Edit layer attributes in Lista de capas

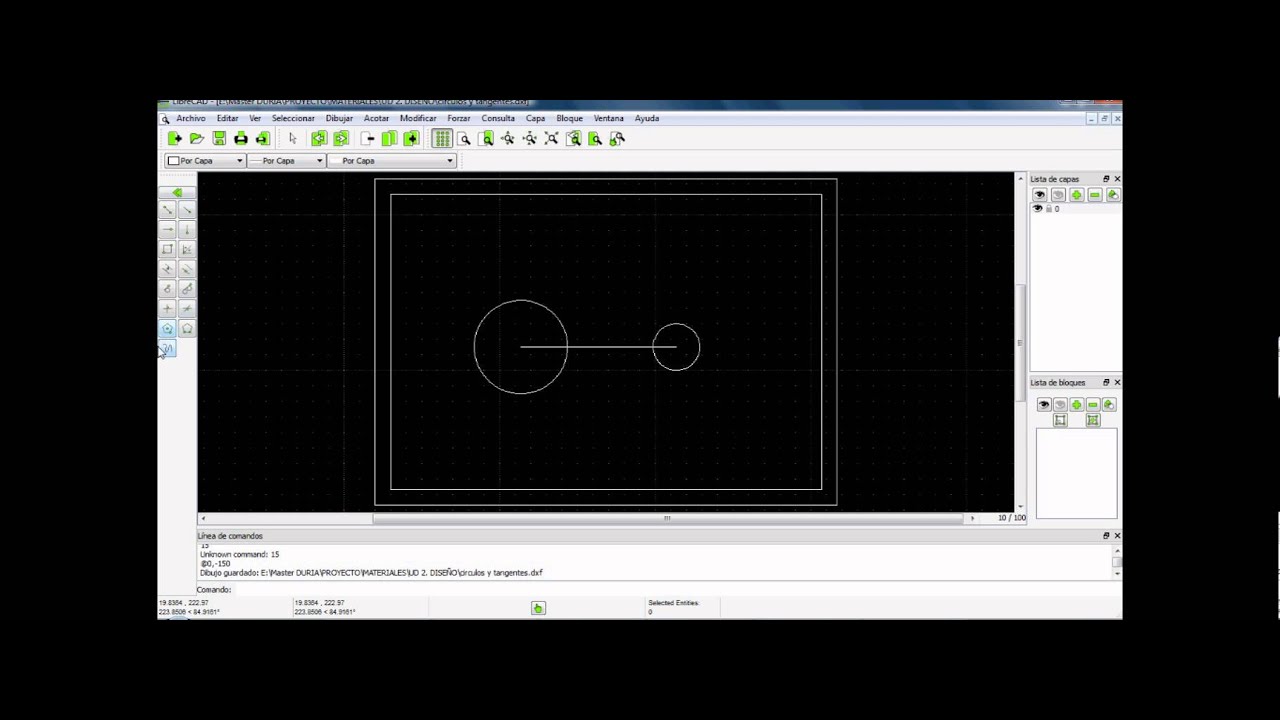(1112, 195)
